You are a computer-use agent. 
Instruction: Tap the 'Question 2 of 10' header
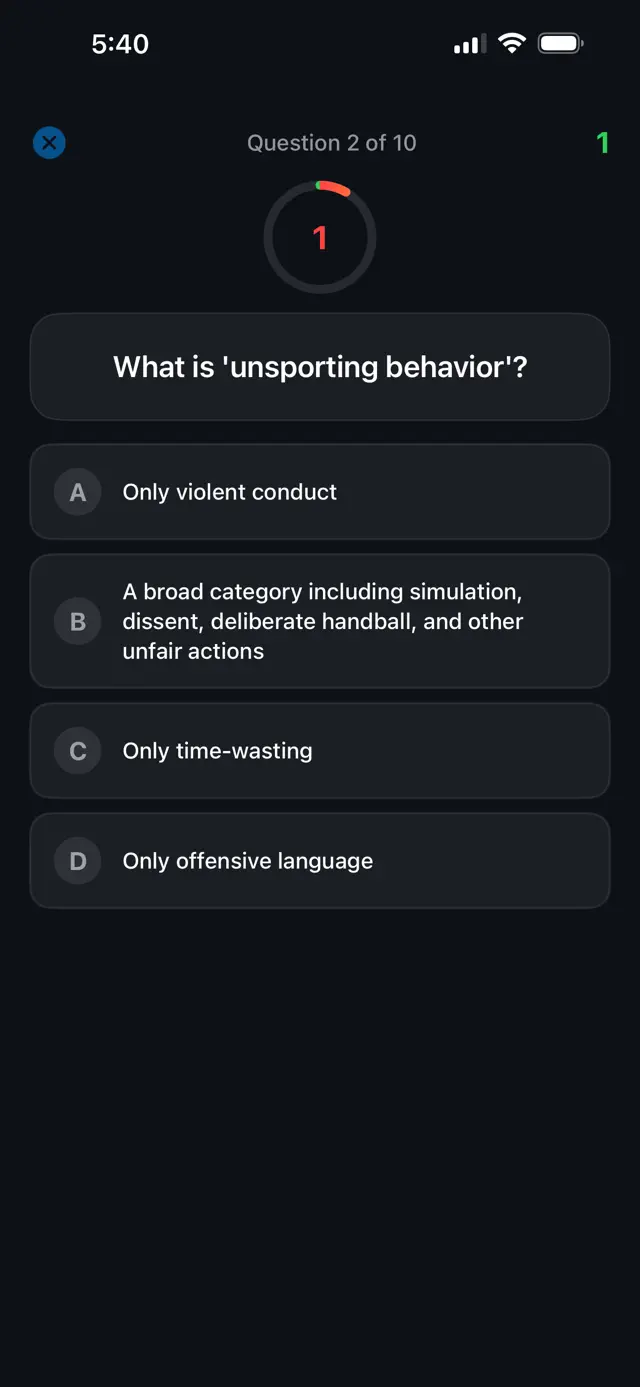point(331,143)
